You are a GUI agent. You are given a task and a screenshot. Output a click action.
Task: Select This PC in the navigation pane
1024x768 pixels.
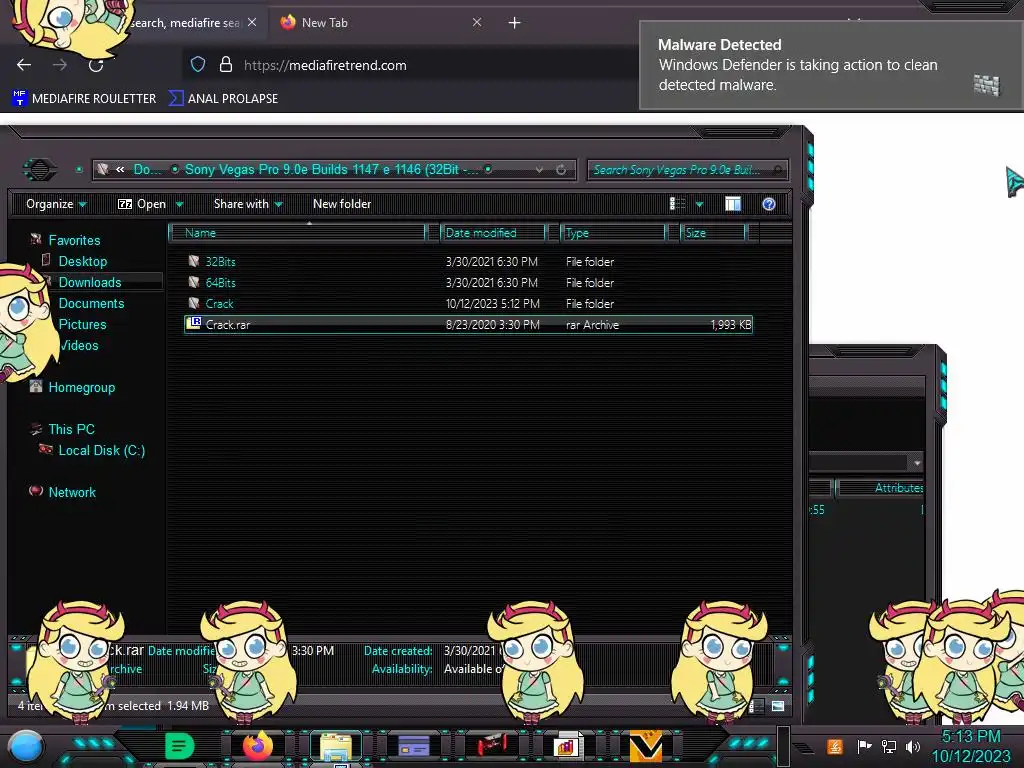coord(63,429)
